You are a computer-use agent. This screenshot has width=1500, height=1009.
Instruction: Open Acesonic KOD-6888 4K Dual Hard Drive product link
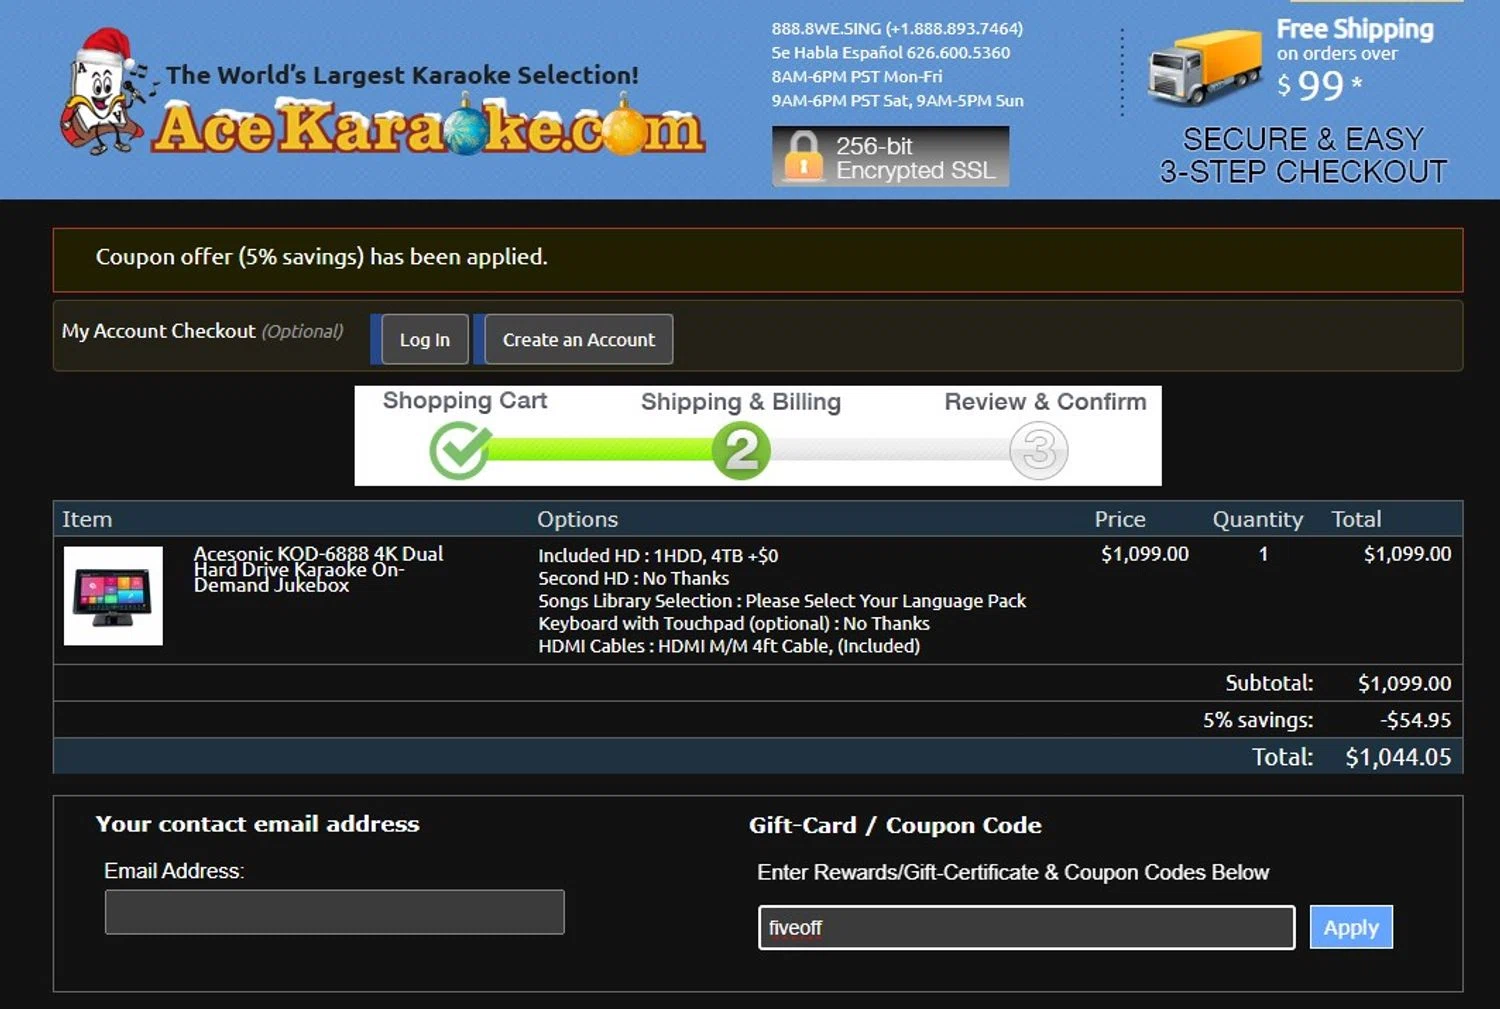tap(318, 569)
